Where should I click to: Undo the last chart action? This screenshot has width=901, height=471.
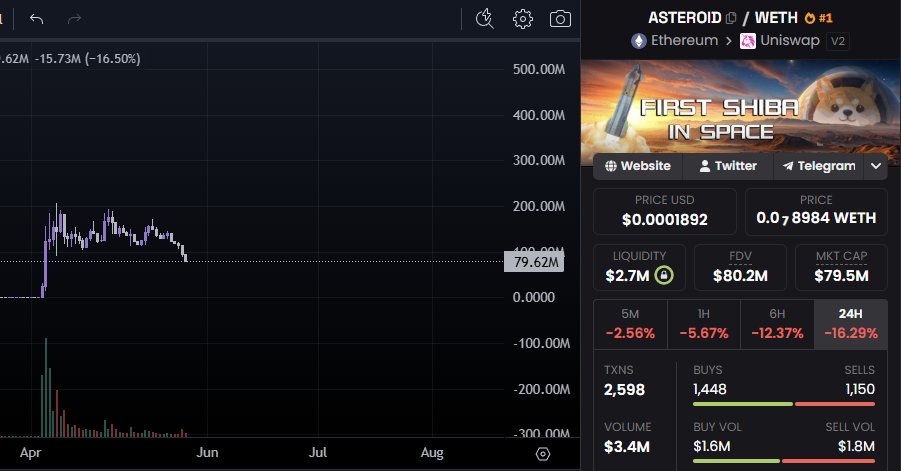pos(36,19)
